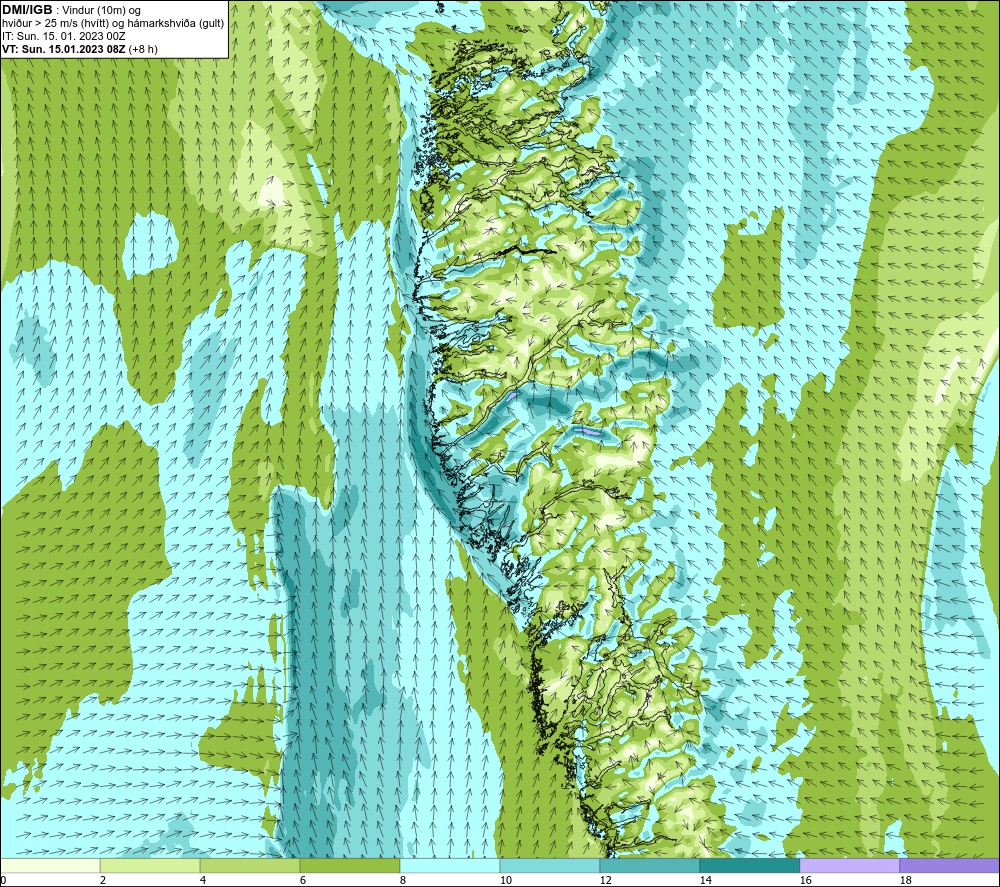Click the 2–4 m/s legend color swatch

pyautogui.click(x=150, y=865)
